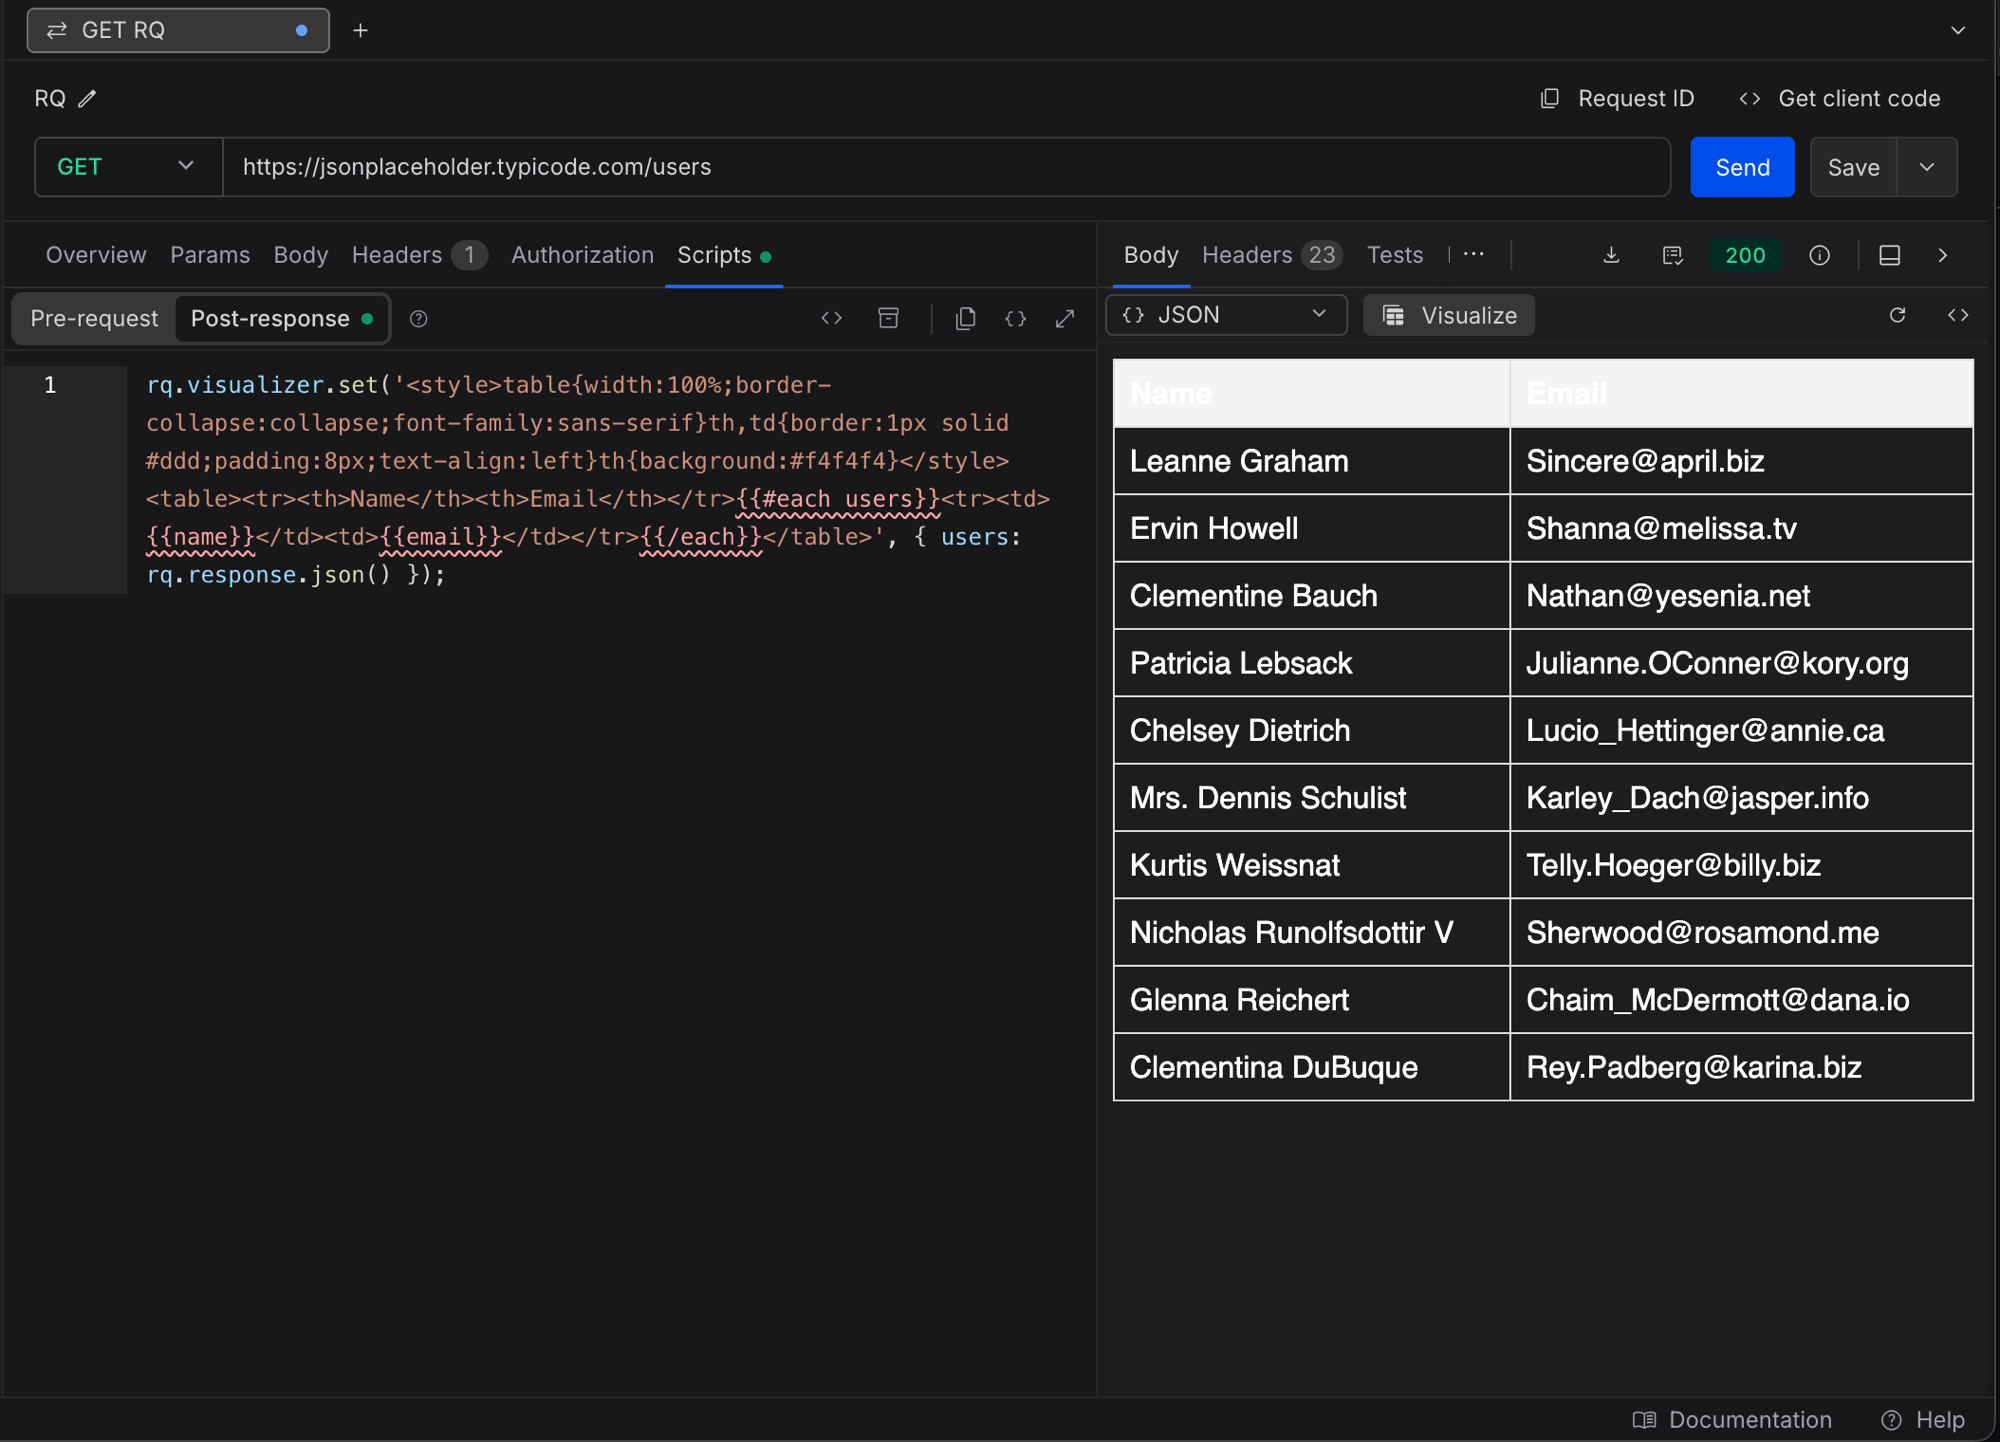Copy Request ID via clipboard icon

(x=1550, y=99)
